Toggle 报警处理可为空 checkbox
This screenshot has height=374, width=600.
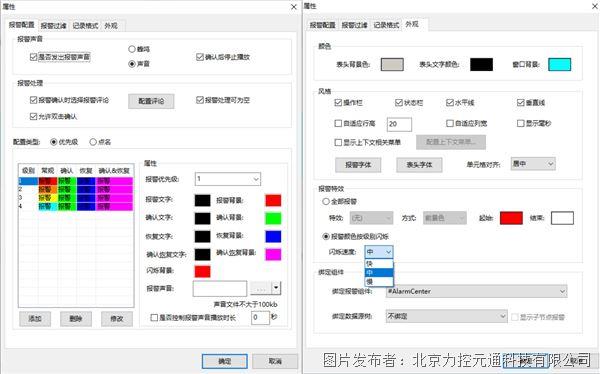pos(200,100)
